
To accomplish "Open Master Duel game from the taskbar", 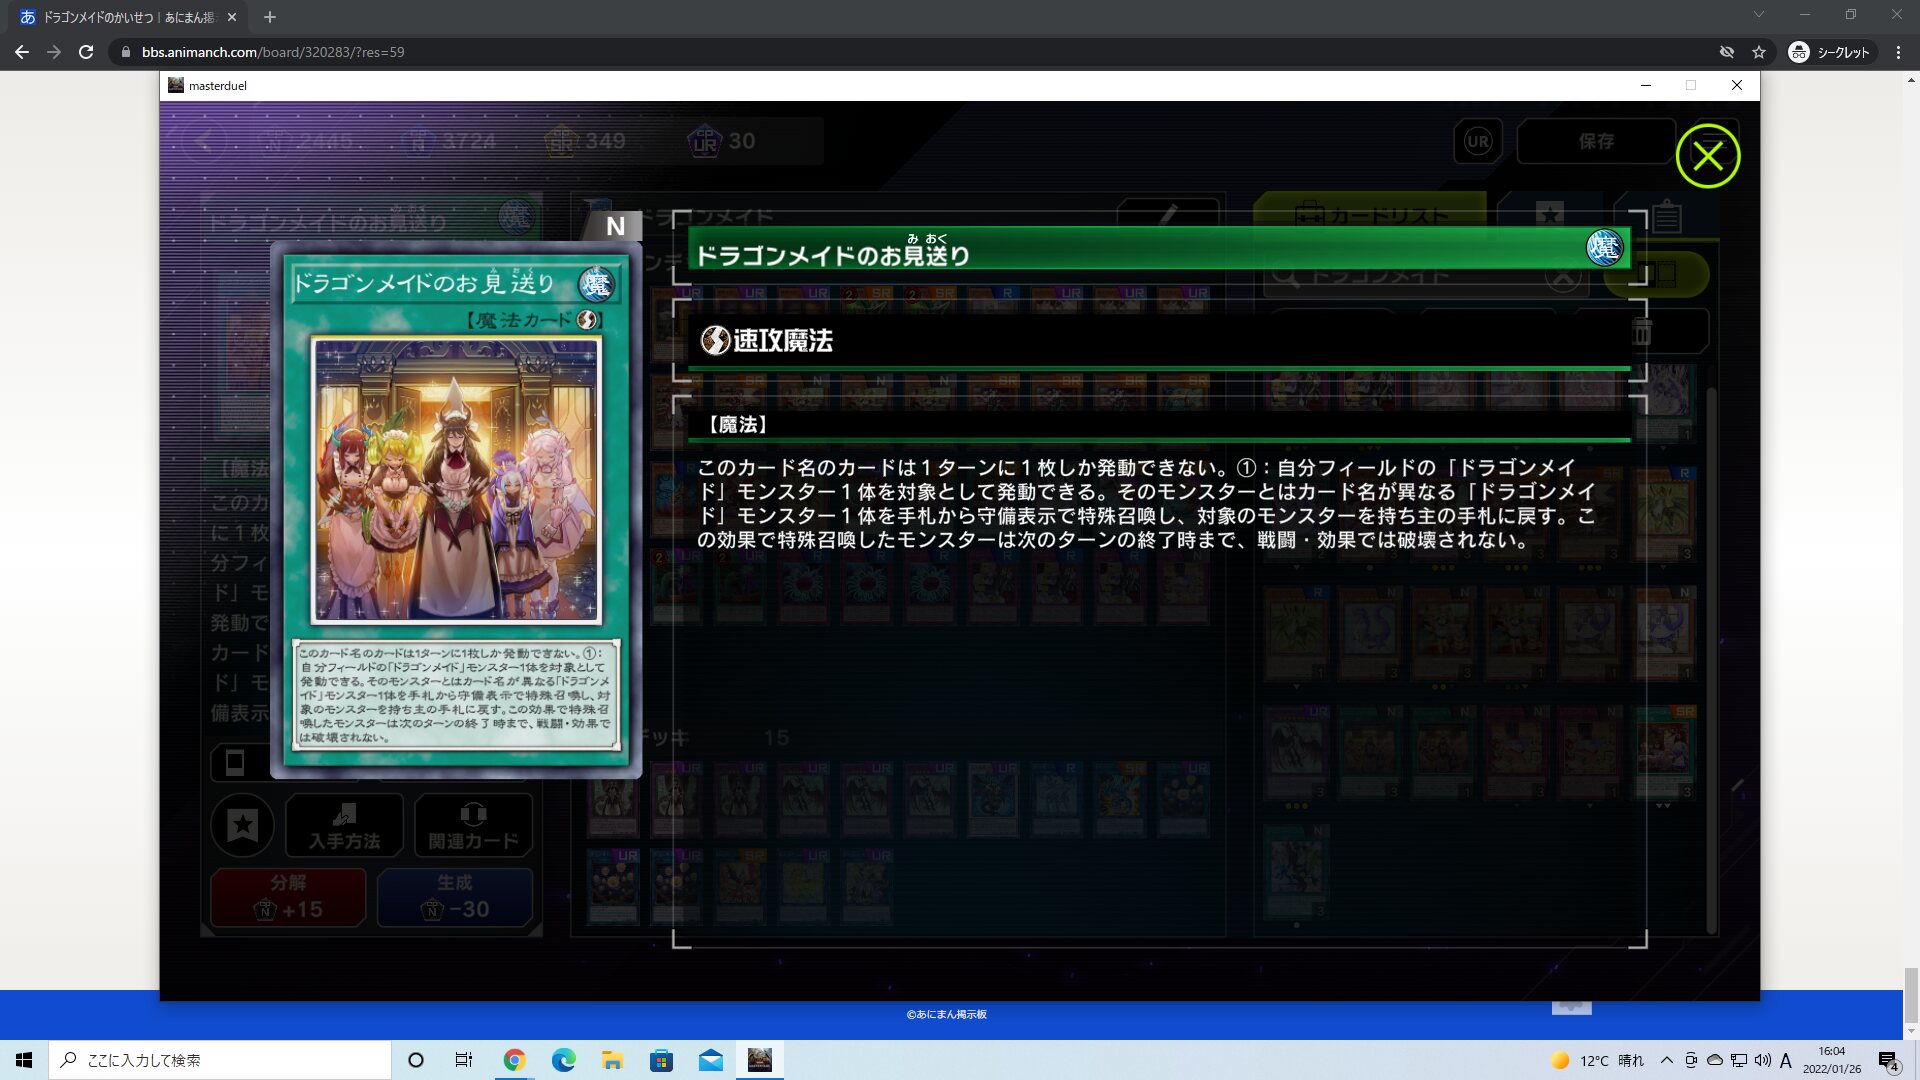I will click(760, 1060).
